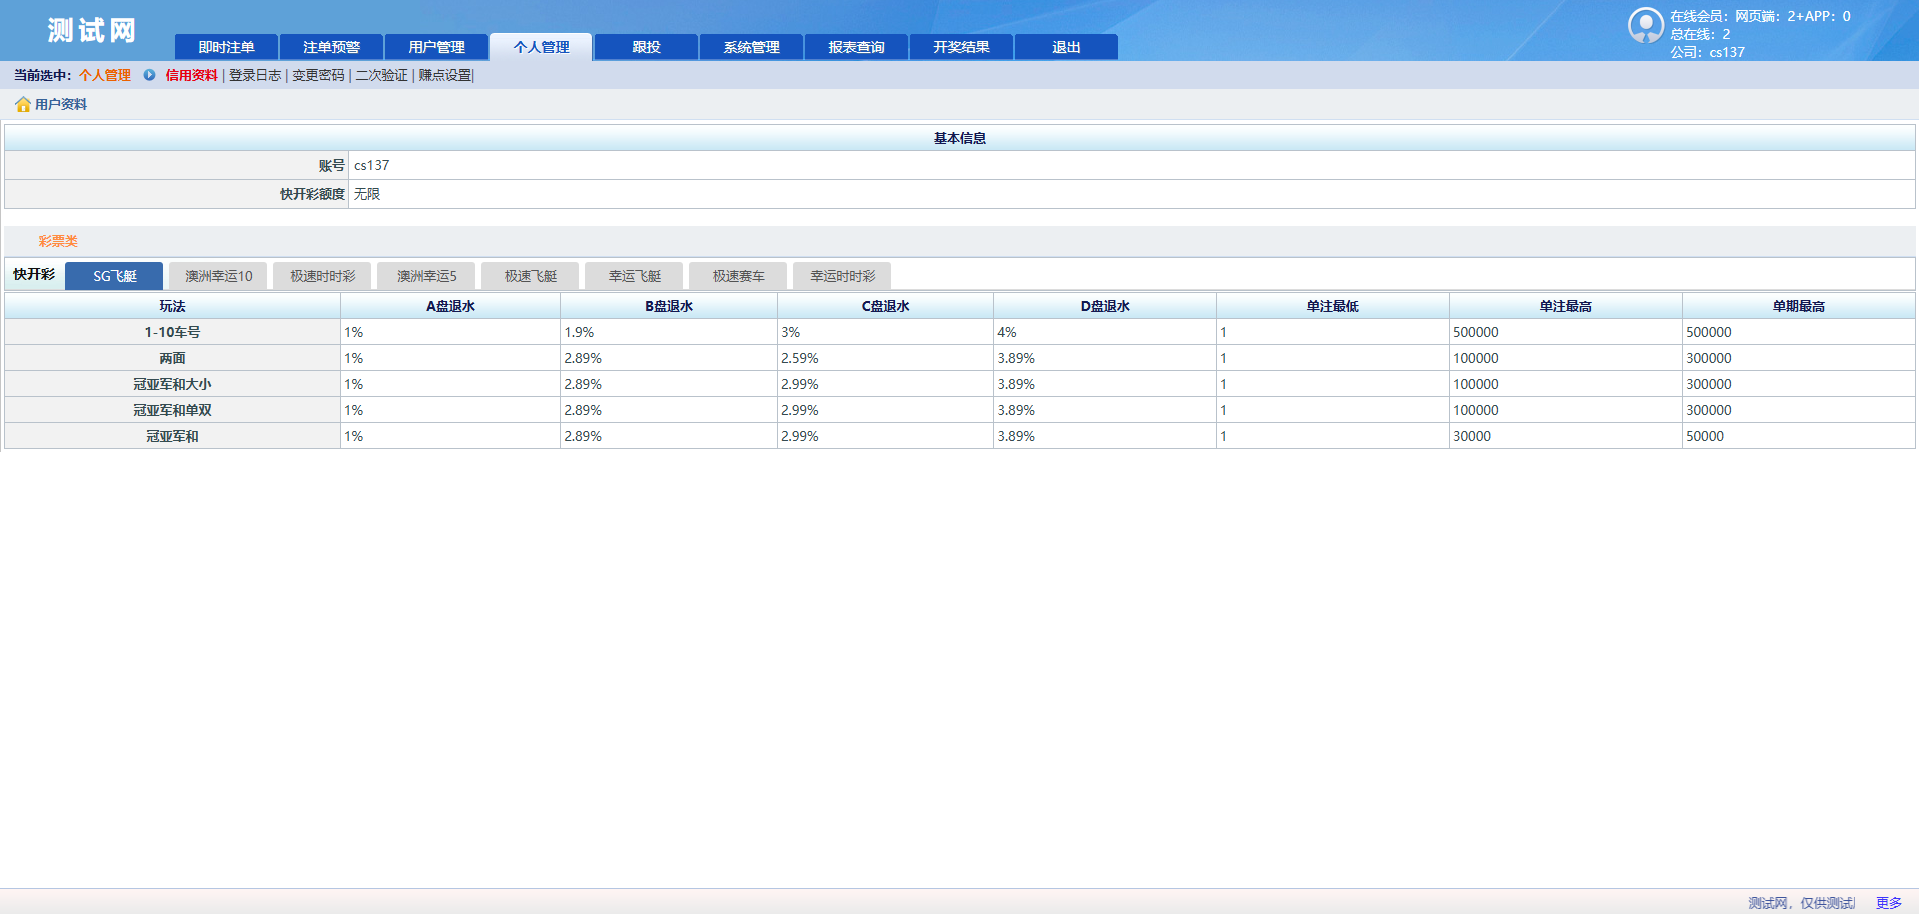This screenshot has height=914, width=1919.
Task: Click the home icon beside 用户资料
Action: [22, 104]
